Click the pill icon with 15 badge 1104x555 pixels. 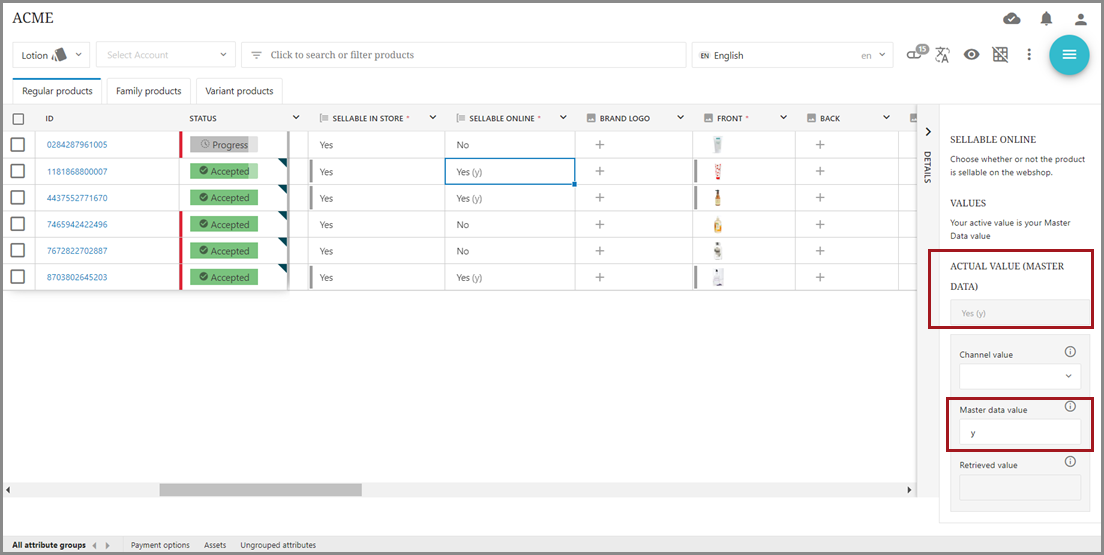[915, 54]
